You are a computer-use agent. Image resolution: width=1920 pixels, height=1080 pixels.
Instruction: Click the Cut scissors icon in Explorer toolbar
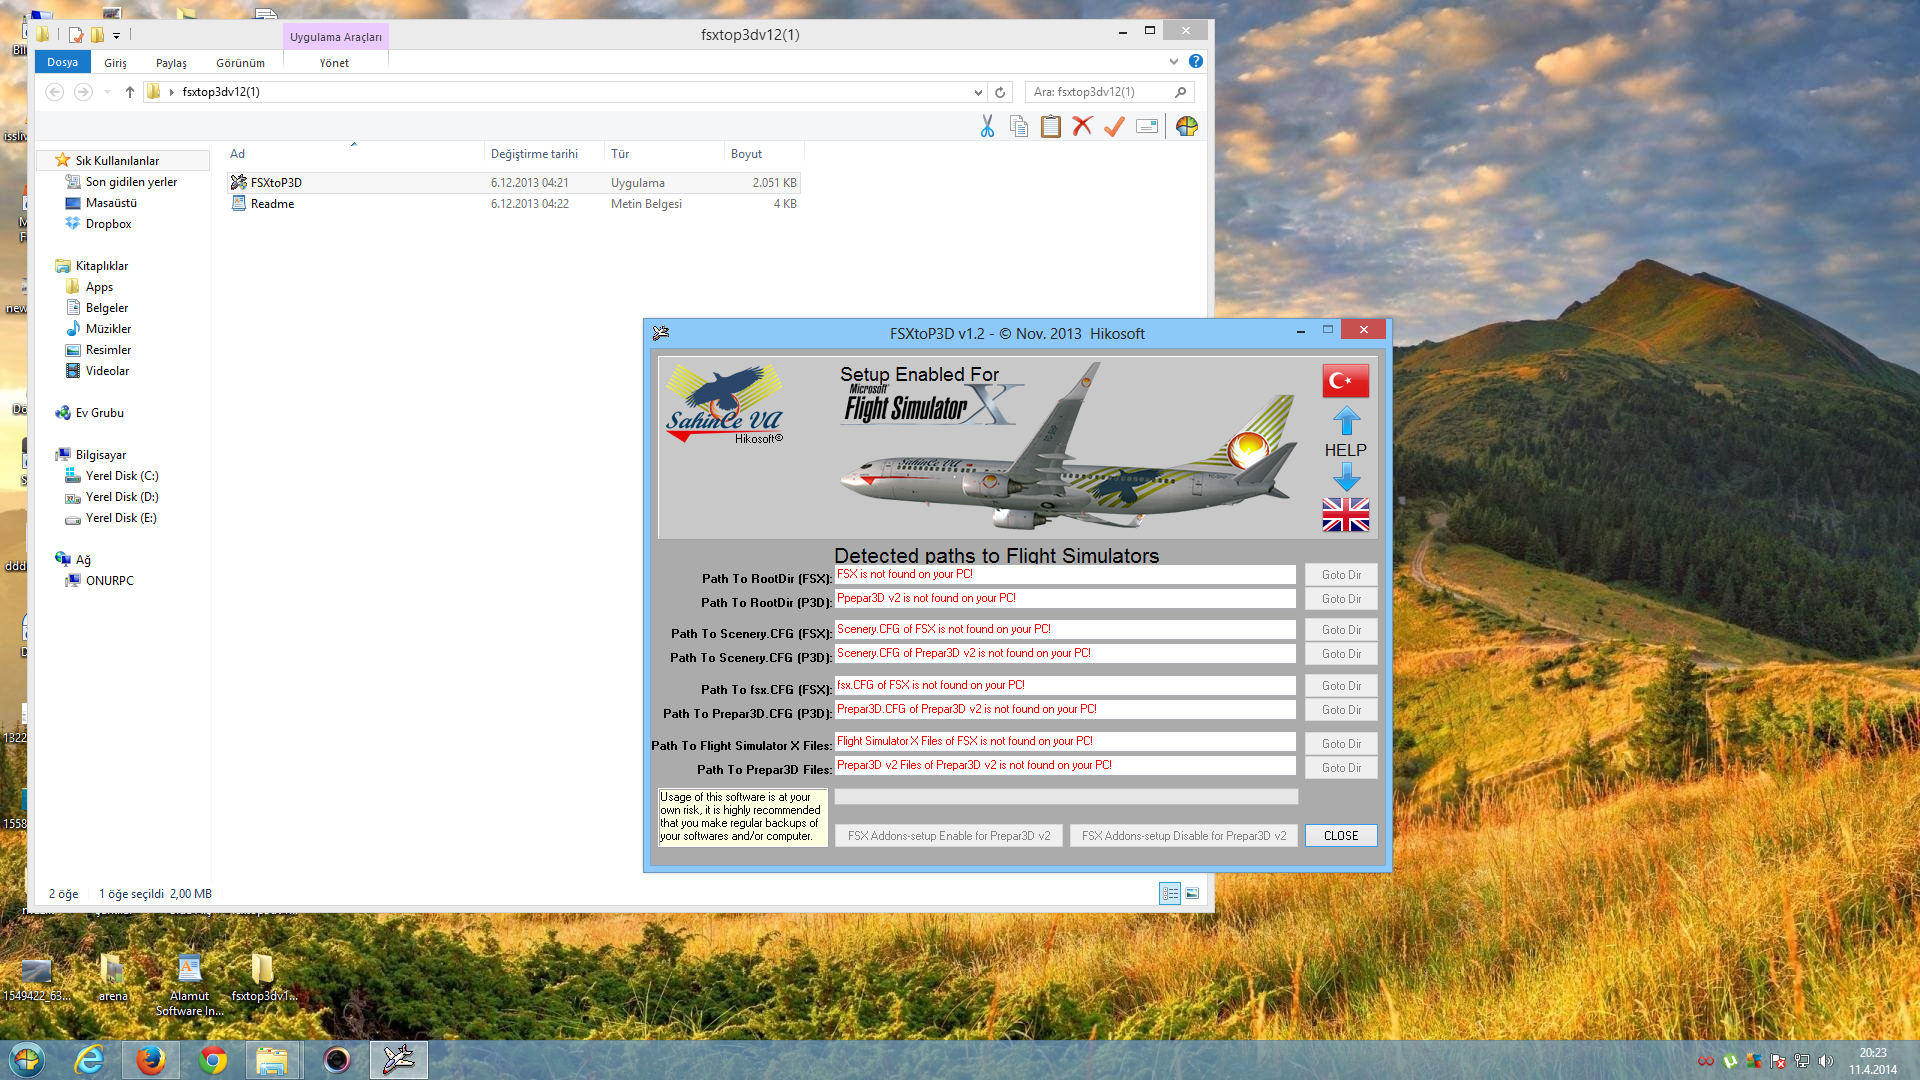(987, 126)
